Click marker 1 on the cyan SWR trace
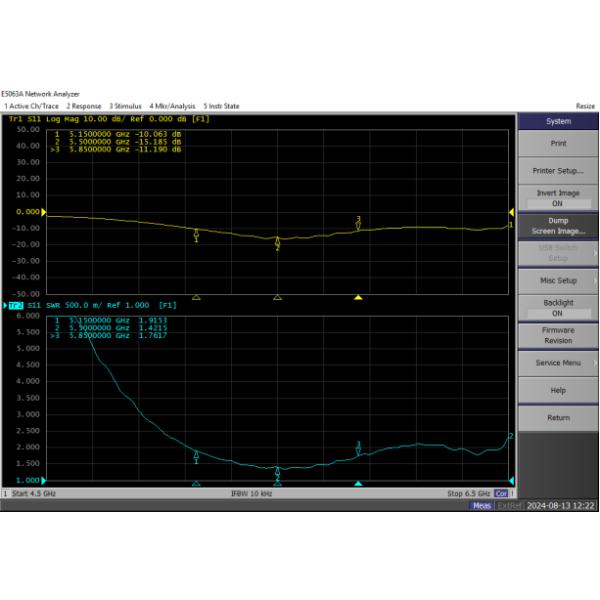 click(x=196, y=456)
